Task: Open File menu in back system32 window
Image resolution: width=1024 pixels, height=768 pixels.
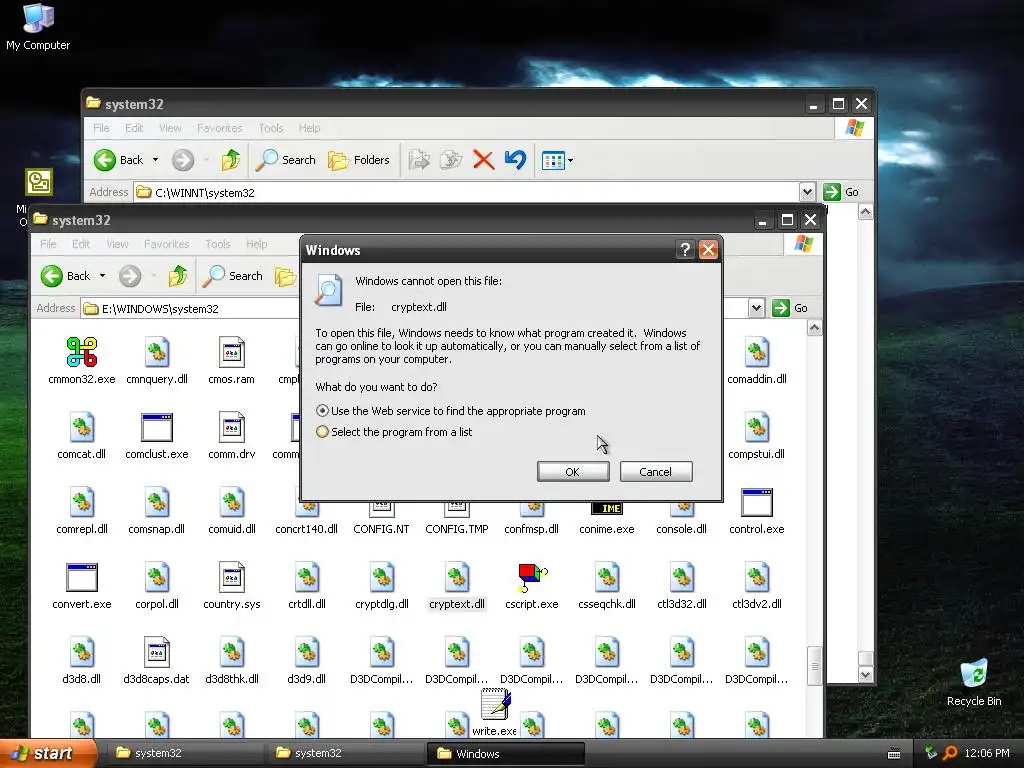Action: (x=101, y=128)
